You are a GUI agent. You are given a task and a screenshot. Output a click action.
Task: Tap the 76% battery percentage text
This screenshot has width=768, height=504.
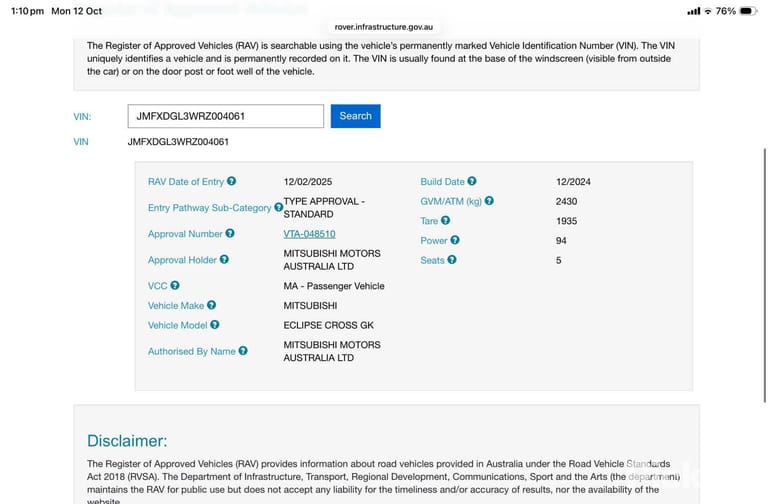(726, 11)
